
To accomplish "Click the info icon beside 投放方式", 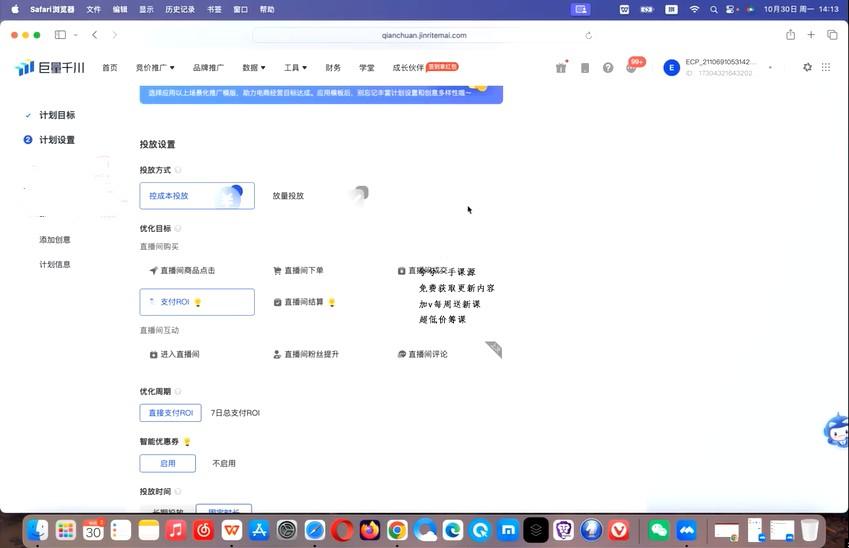I will 179,171.
